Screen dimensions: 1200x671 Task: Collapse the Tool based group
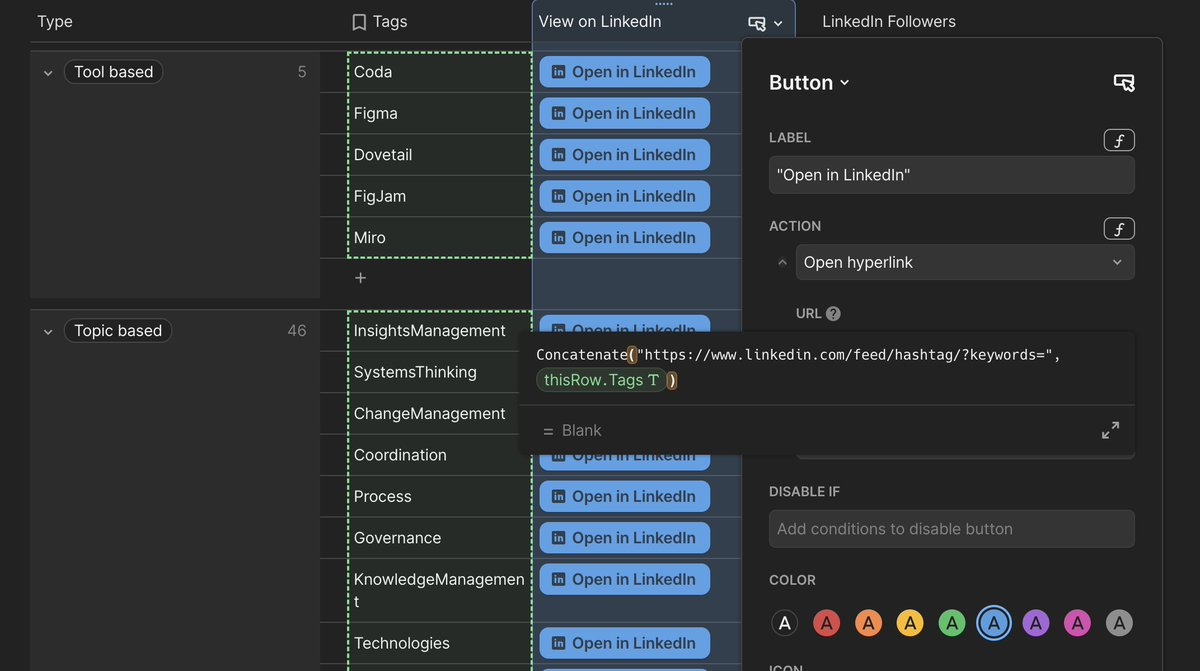[x=48, y=73]
